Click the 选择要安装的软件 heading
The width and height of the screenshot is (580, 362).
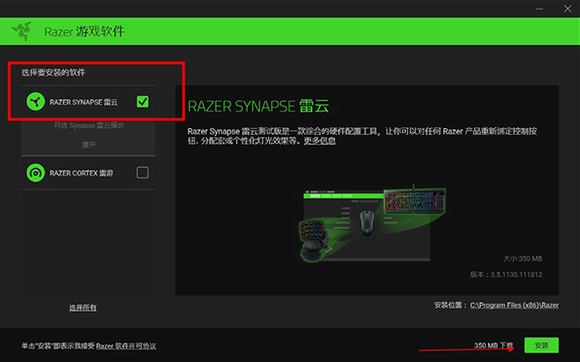tap(53, 72)
